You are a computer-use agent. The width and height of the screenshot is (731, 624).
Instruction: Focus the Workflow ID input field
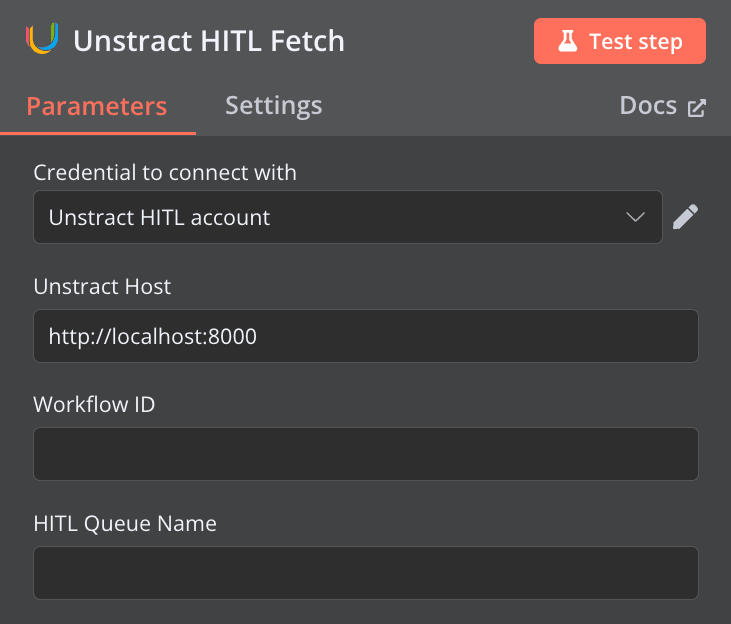(366, 454)
